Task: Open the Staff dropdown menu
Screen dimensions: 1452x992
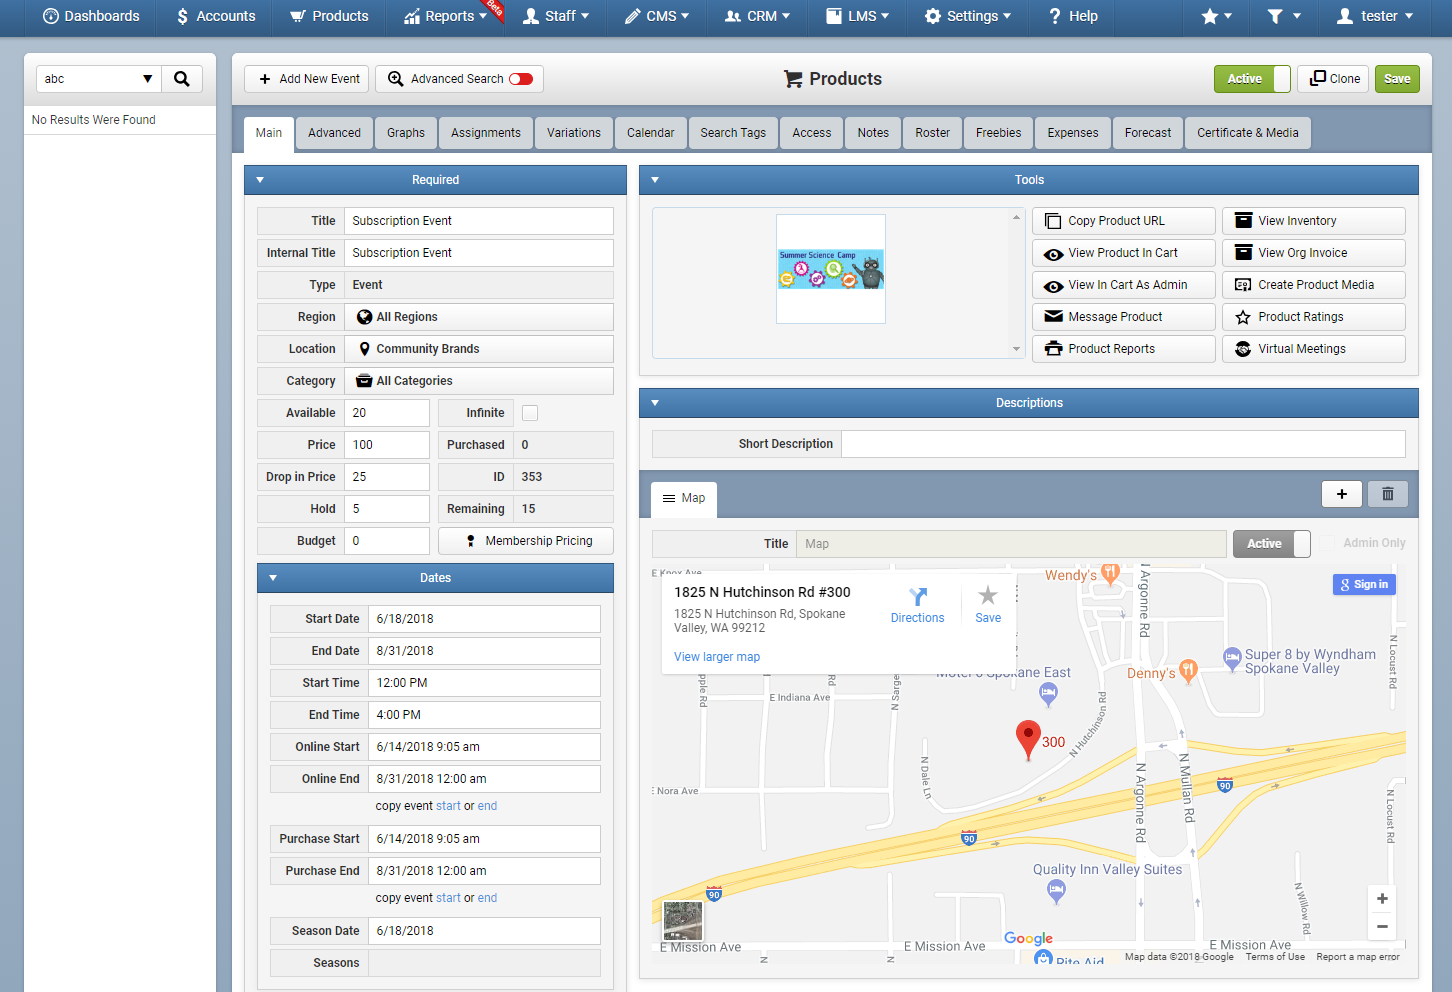Action: pos(556,16)
